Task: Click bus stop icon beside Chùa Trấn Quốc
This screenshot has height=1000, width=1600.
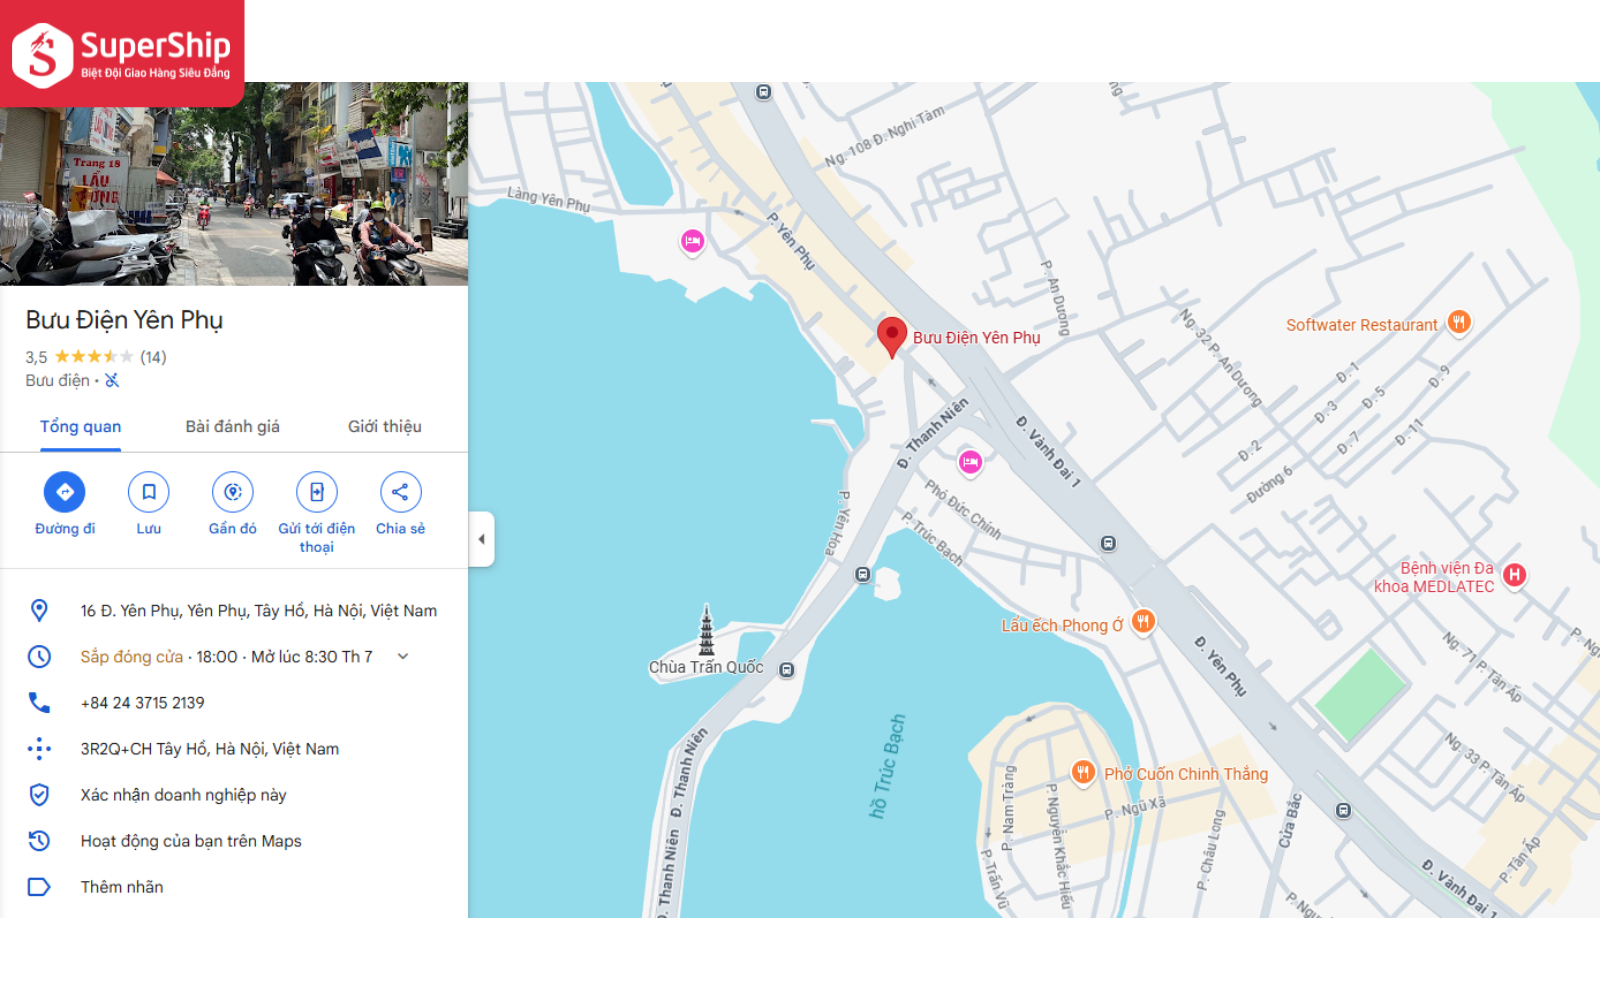Action: pyautogui.click(x=787, y=670)
